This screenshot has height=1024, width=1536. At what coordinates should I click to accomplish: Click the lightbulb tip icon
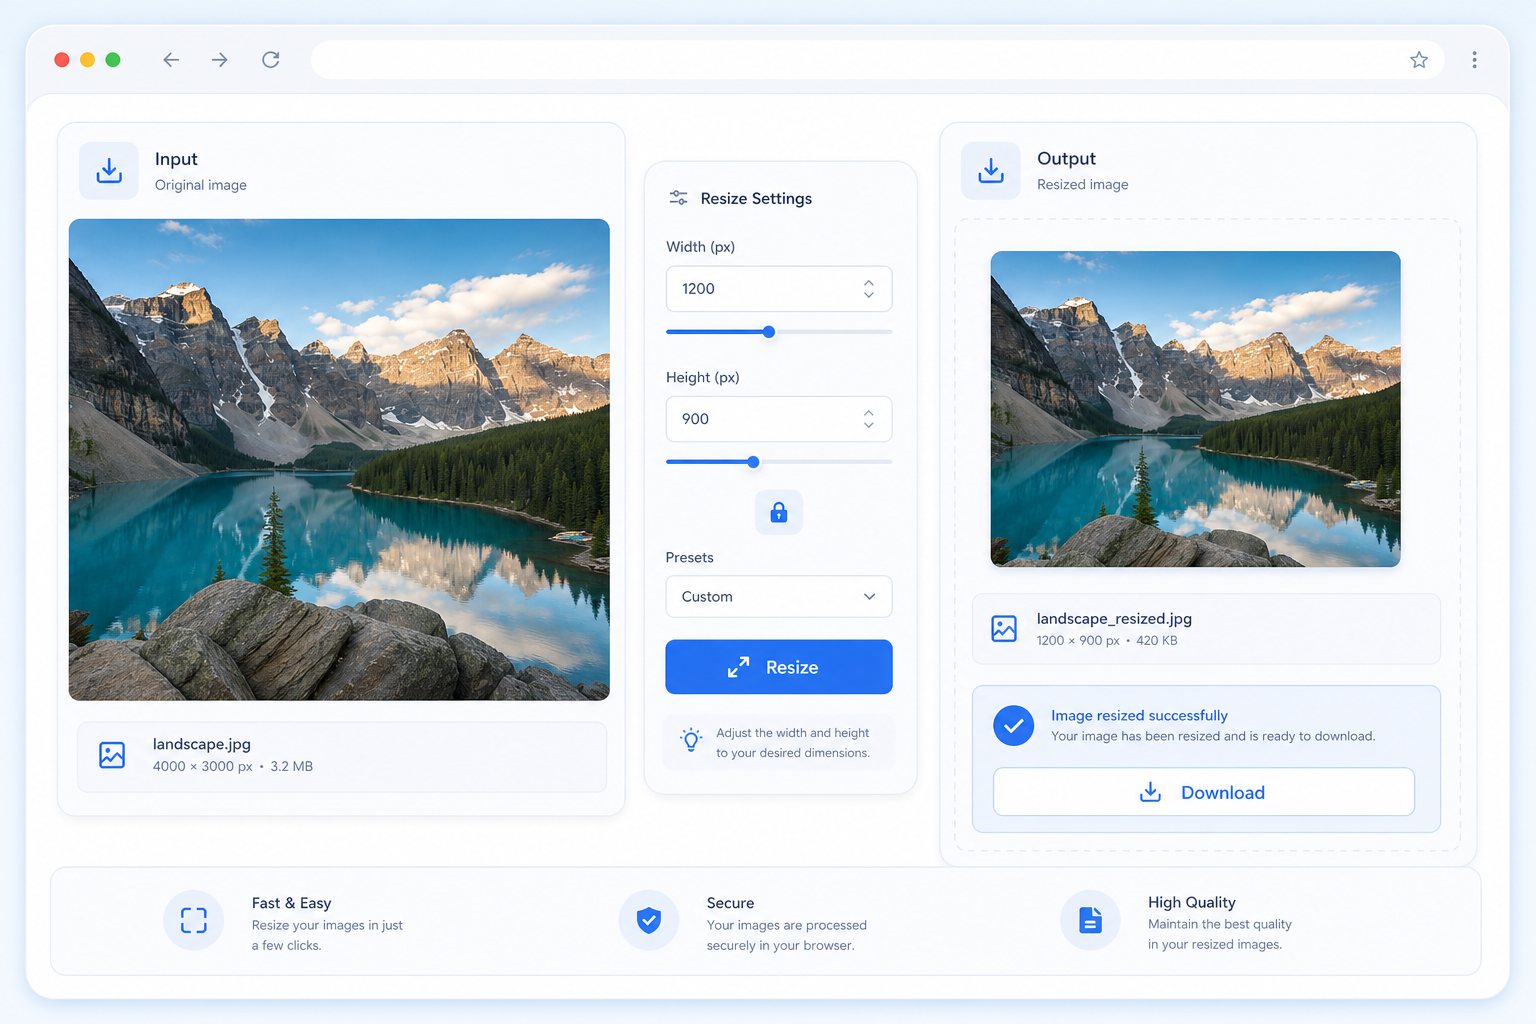[x=691, y=741]
